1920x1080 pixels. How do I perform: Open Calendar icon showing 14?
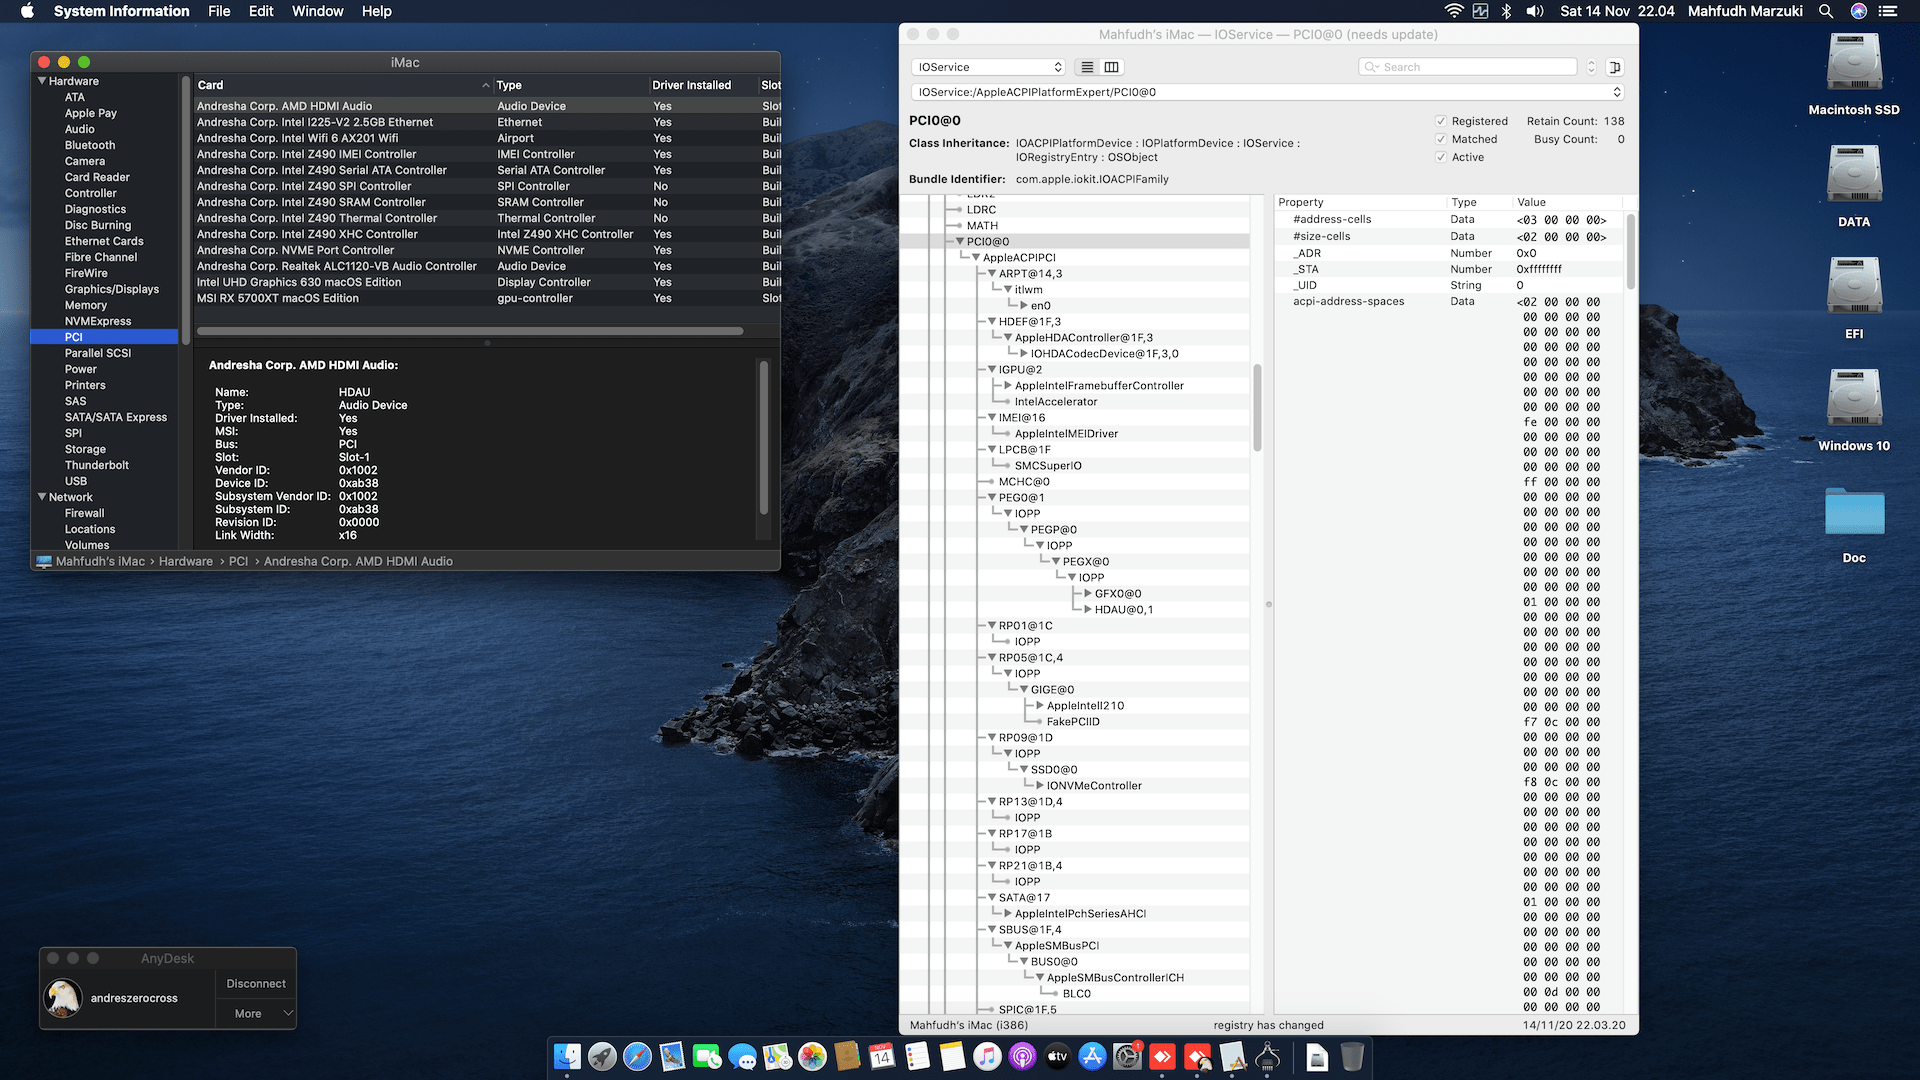coord(882,1056)
